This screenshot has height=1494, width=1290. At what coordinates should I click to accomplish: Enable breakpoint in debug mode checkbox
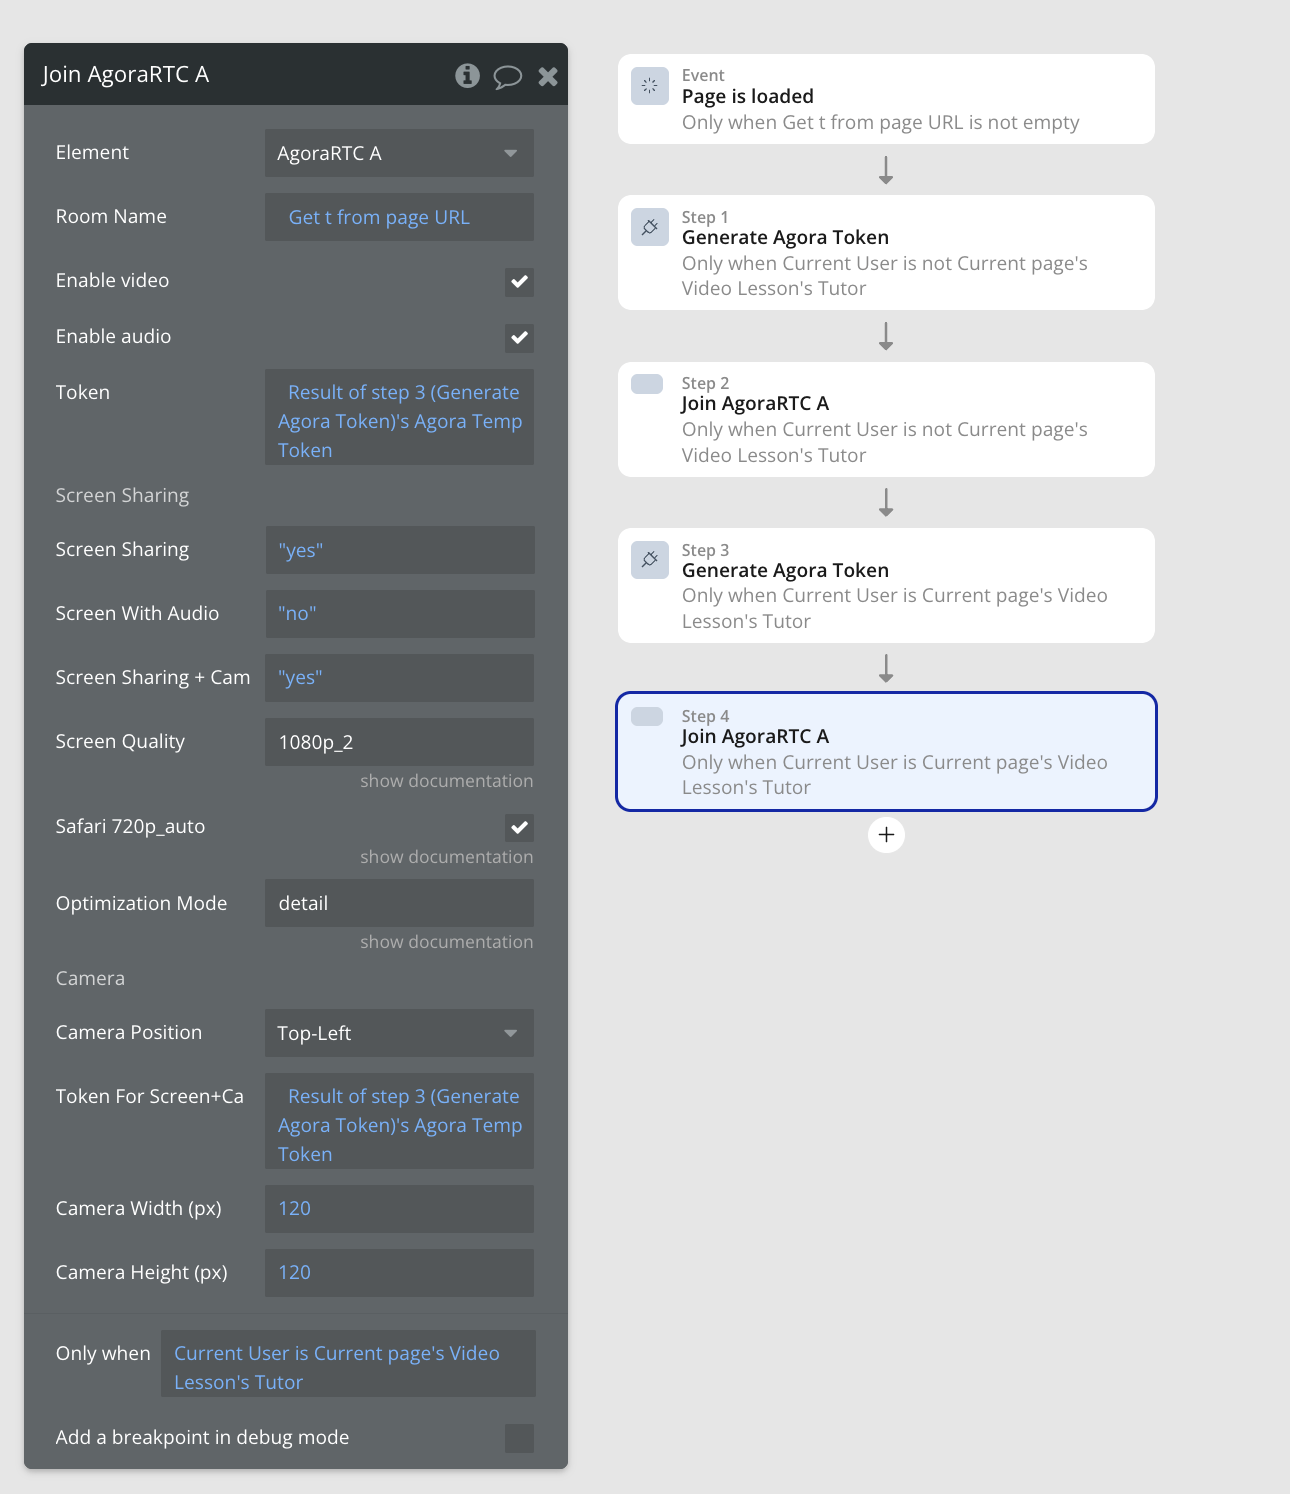[519, 1438]
